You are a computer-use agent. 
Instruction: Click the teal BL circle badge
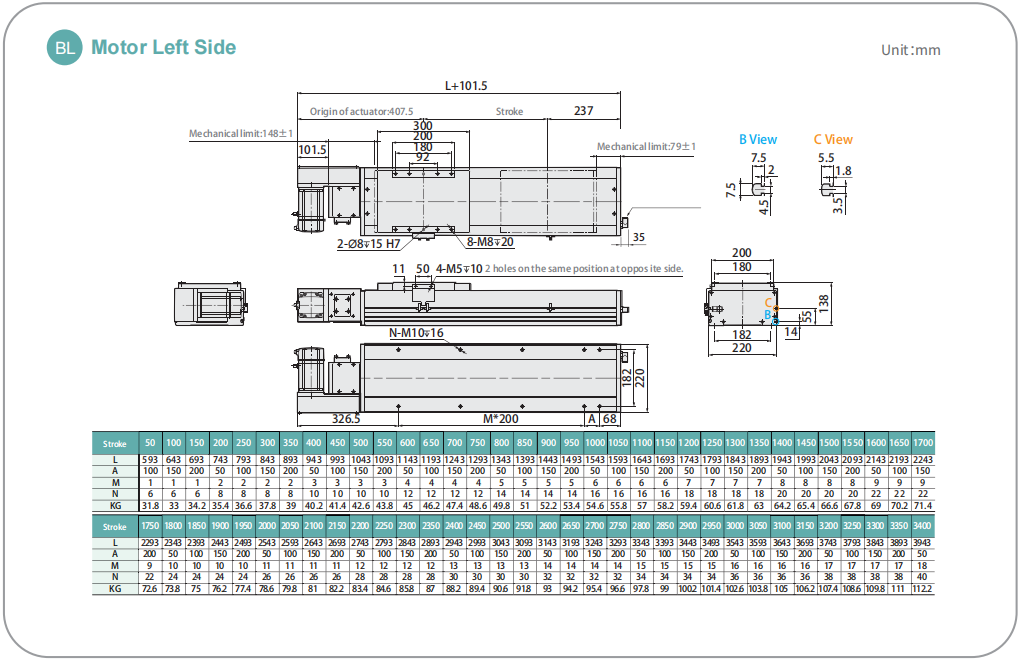64,47
